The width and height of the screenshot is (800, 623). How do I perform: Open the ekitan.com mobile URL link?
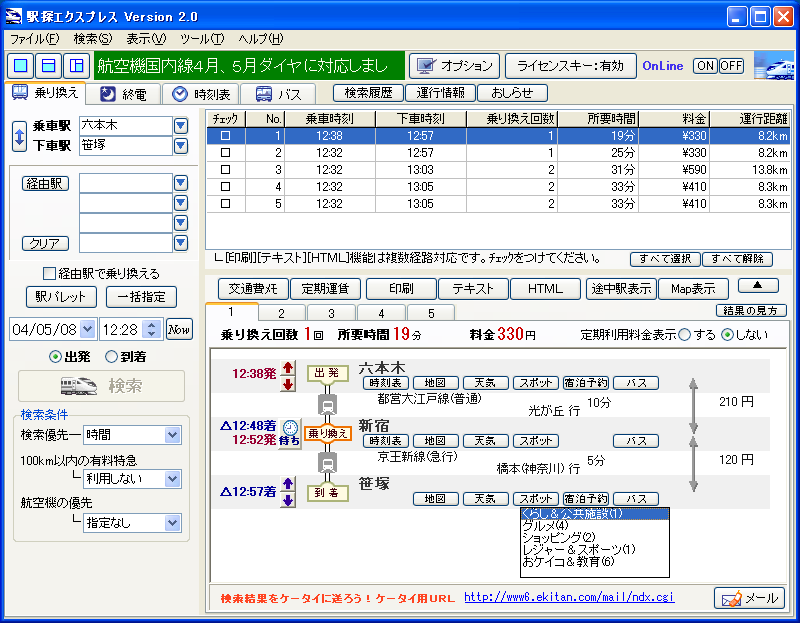569,597
